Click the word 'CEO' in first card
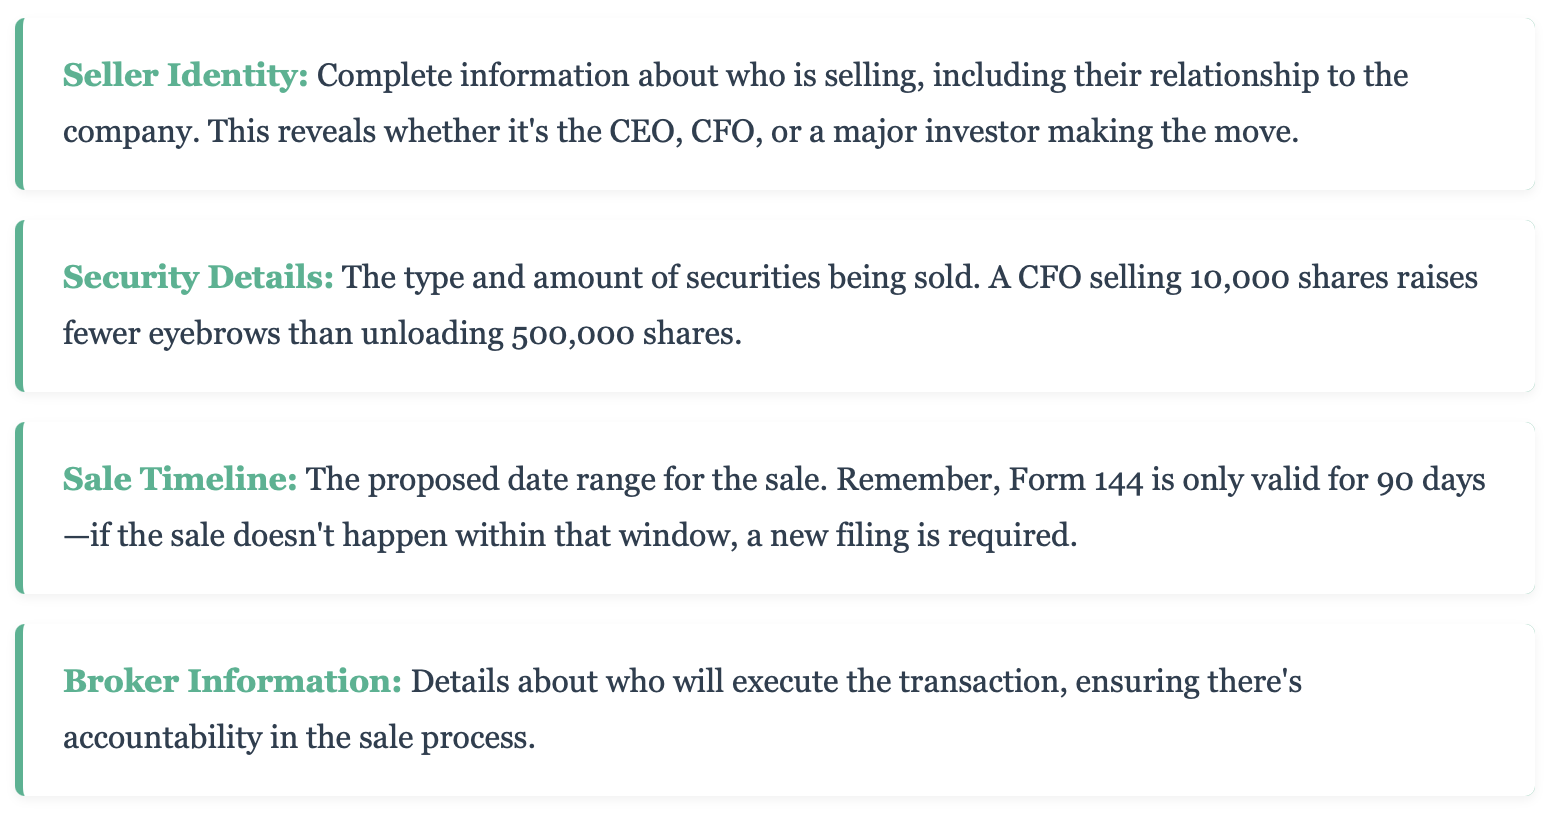Screen dimensions: 1558x816 click(x=646, y=132)
